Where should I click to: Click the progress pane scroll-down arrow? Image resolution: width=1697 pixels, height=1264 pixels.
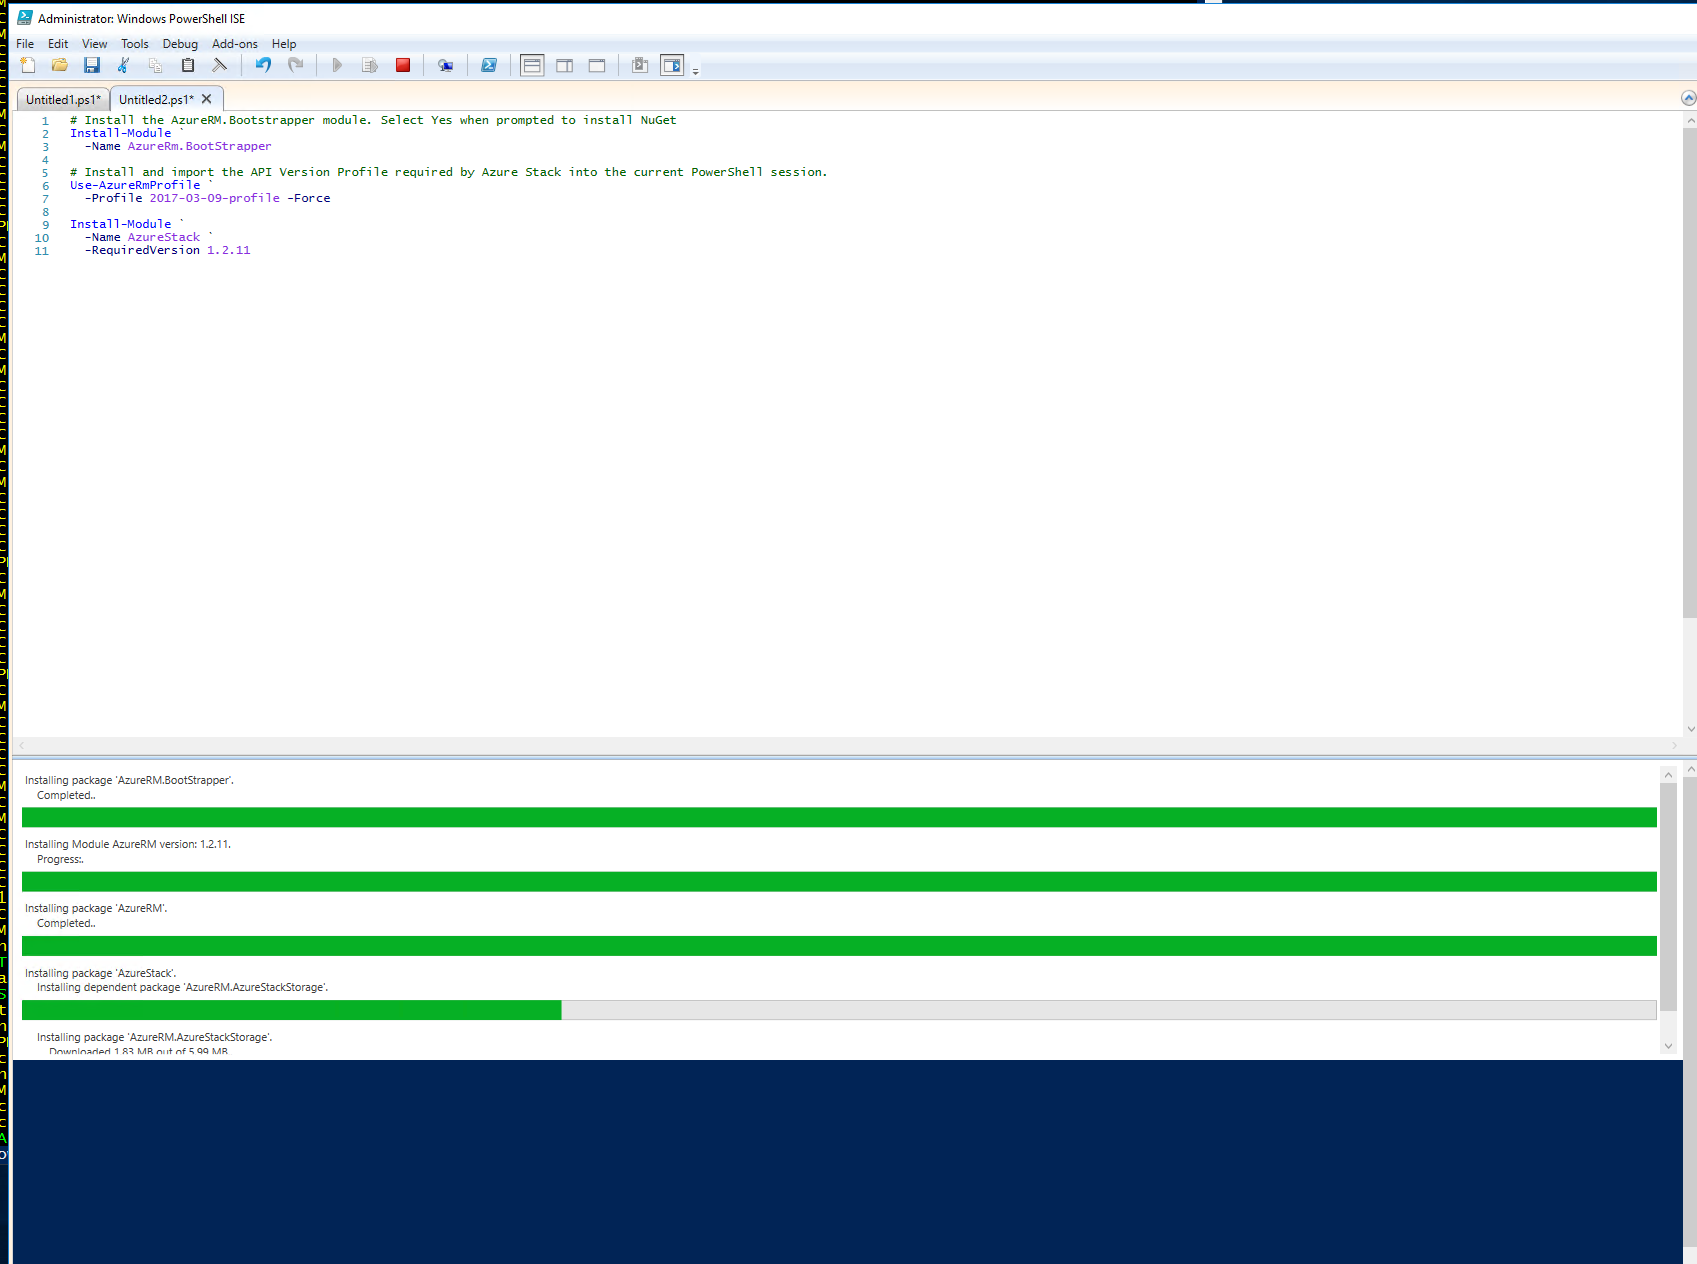[1668, 1046]
